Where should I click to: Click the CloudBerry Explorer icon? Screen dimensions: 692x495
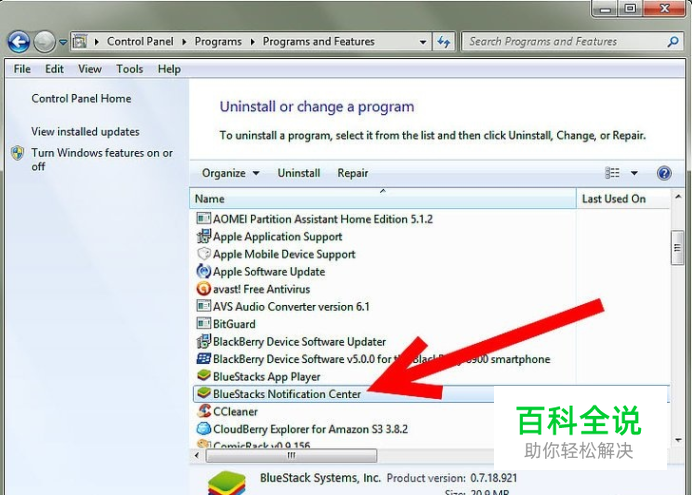[x=203, y=428]
